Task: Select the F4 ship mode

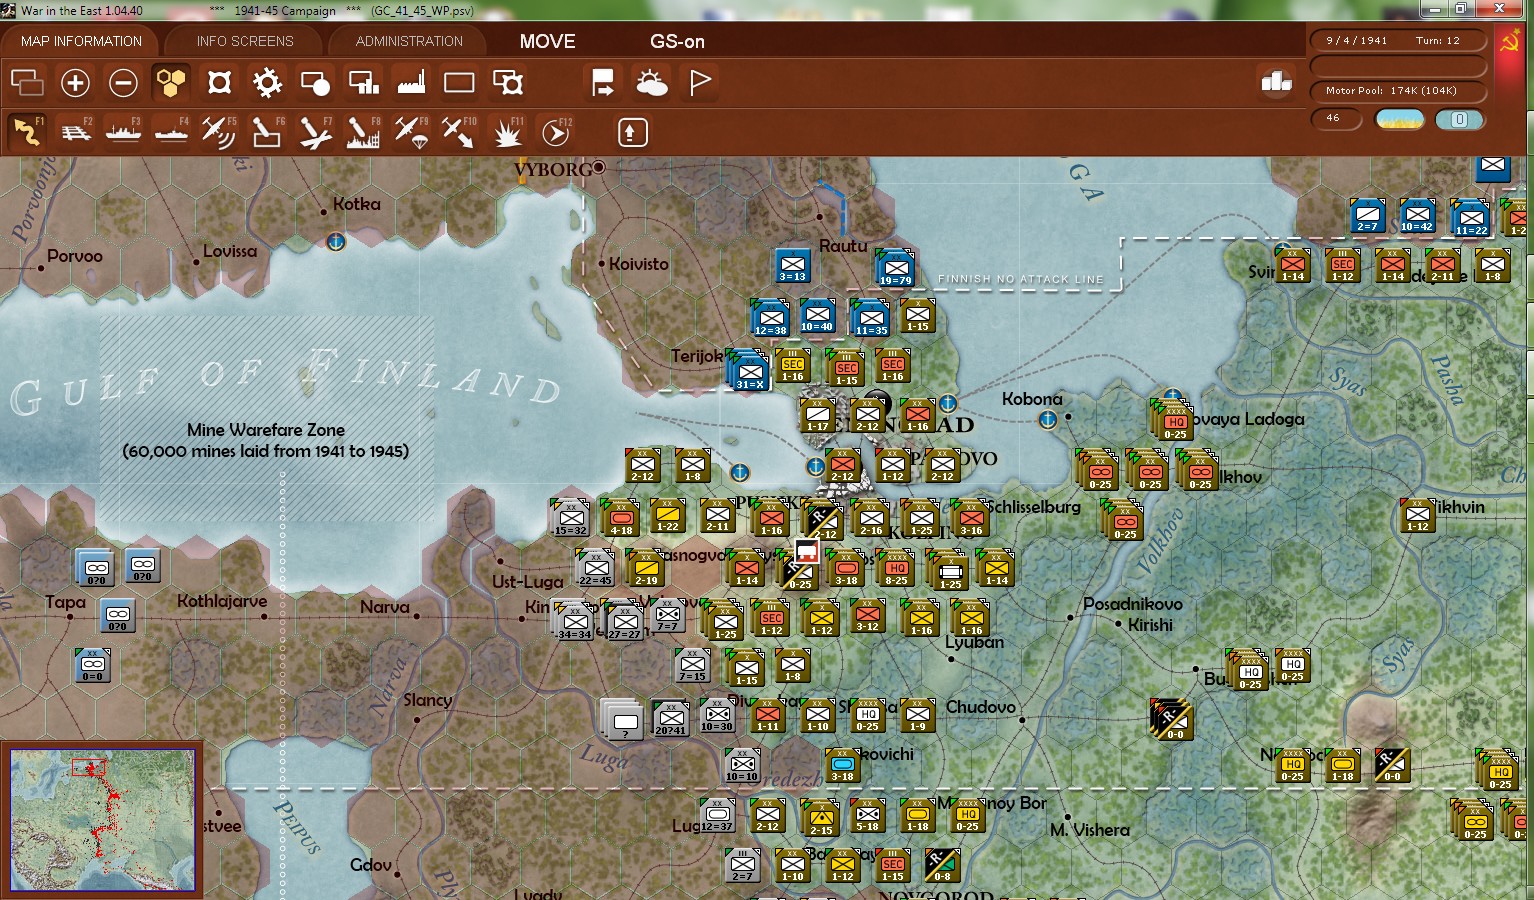Action: [x=171, y=132]
